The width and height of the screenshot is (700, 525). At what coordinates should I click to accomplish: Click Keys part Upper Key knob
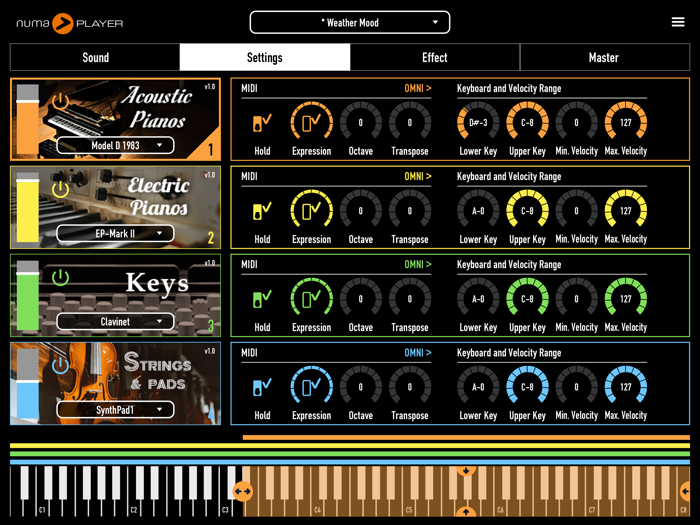click(527, 298)
